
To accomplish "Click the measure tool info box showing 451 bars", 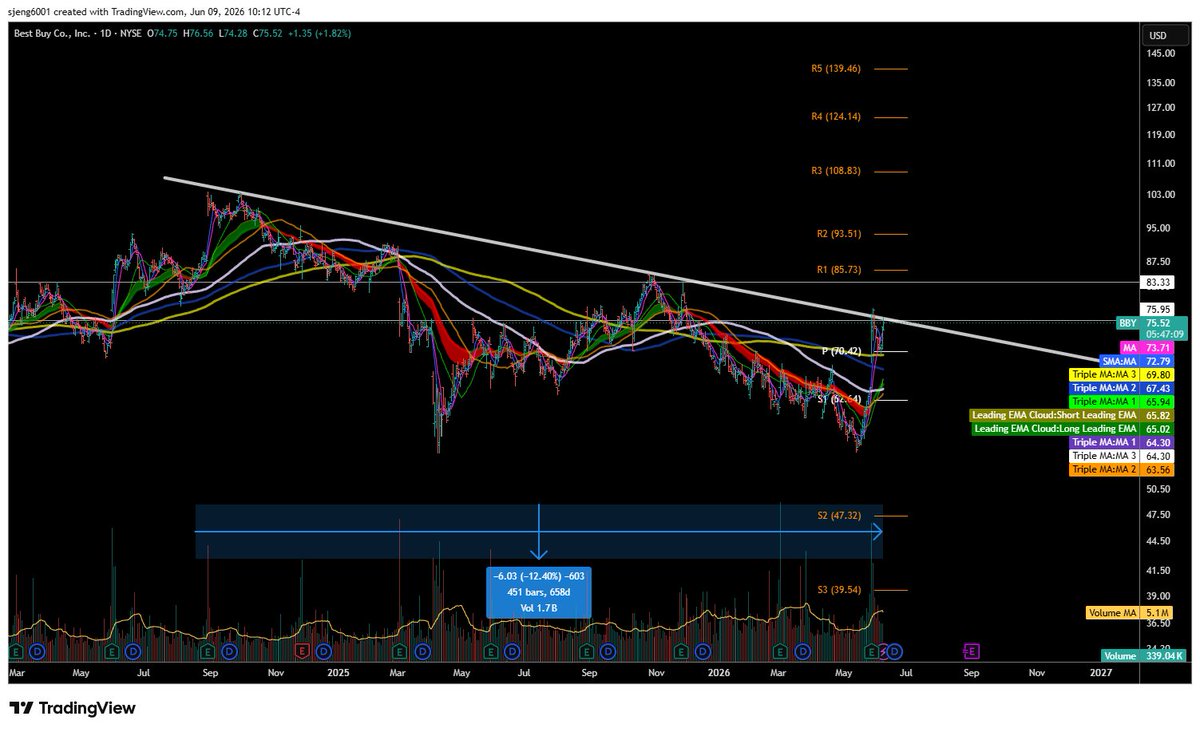I will (x=539, y=590).
